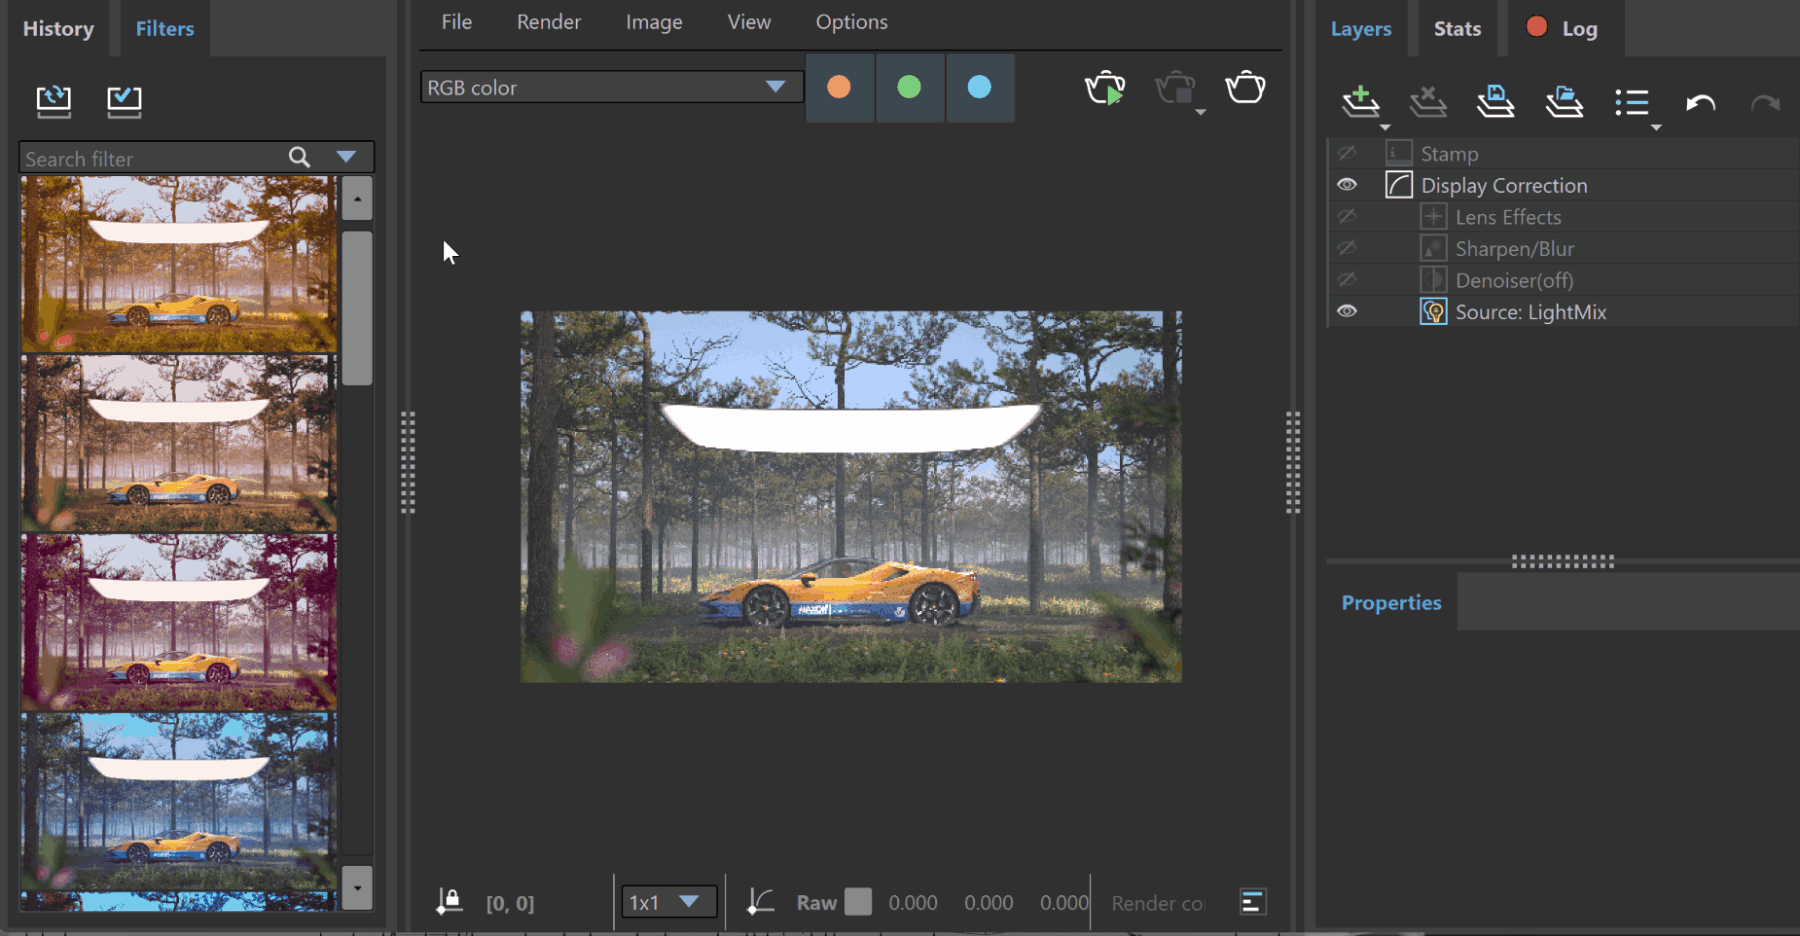Click the load layer preset icon
Image resolution: width=1800 pixels, height=936 pixels.
(x=1564, y=101)
